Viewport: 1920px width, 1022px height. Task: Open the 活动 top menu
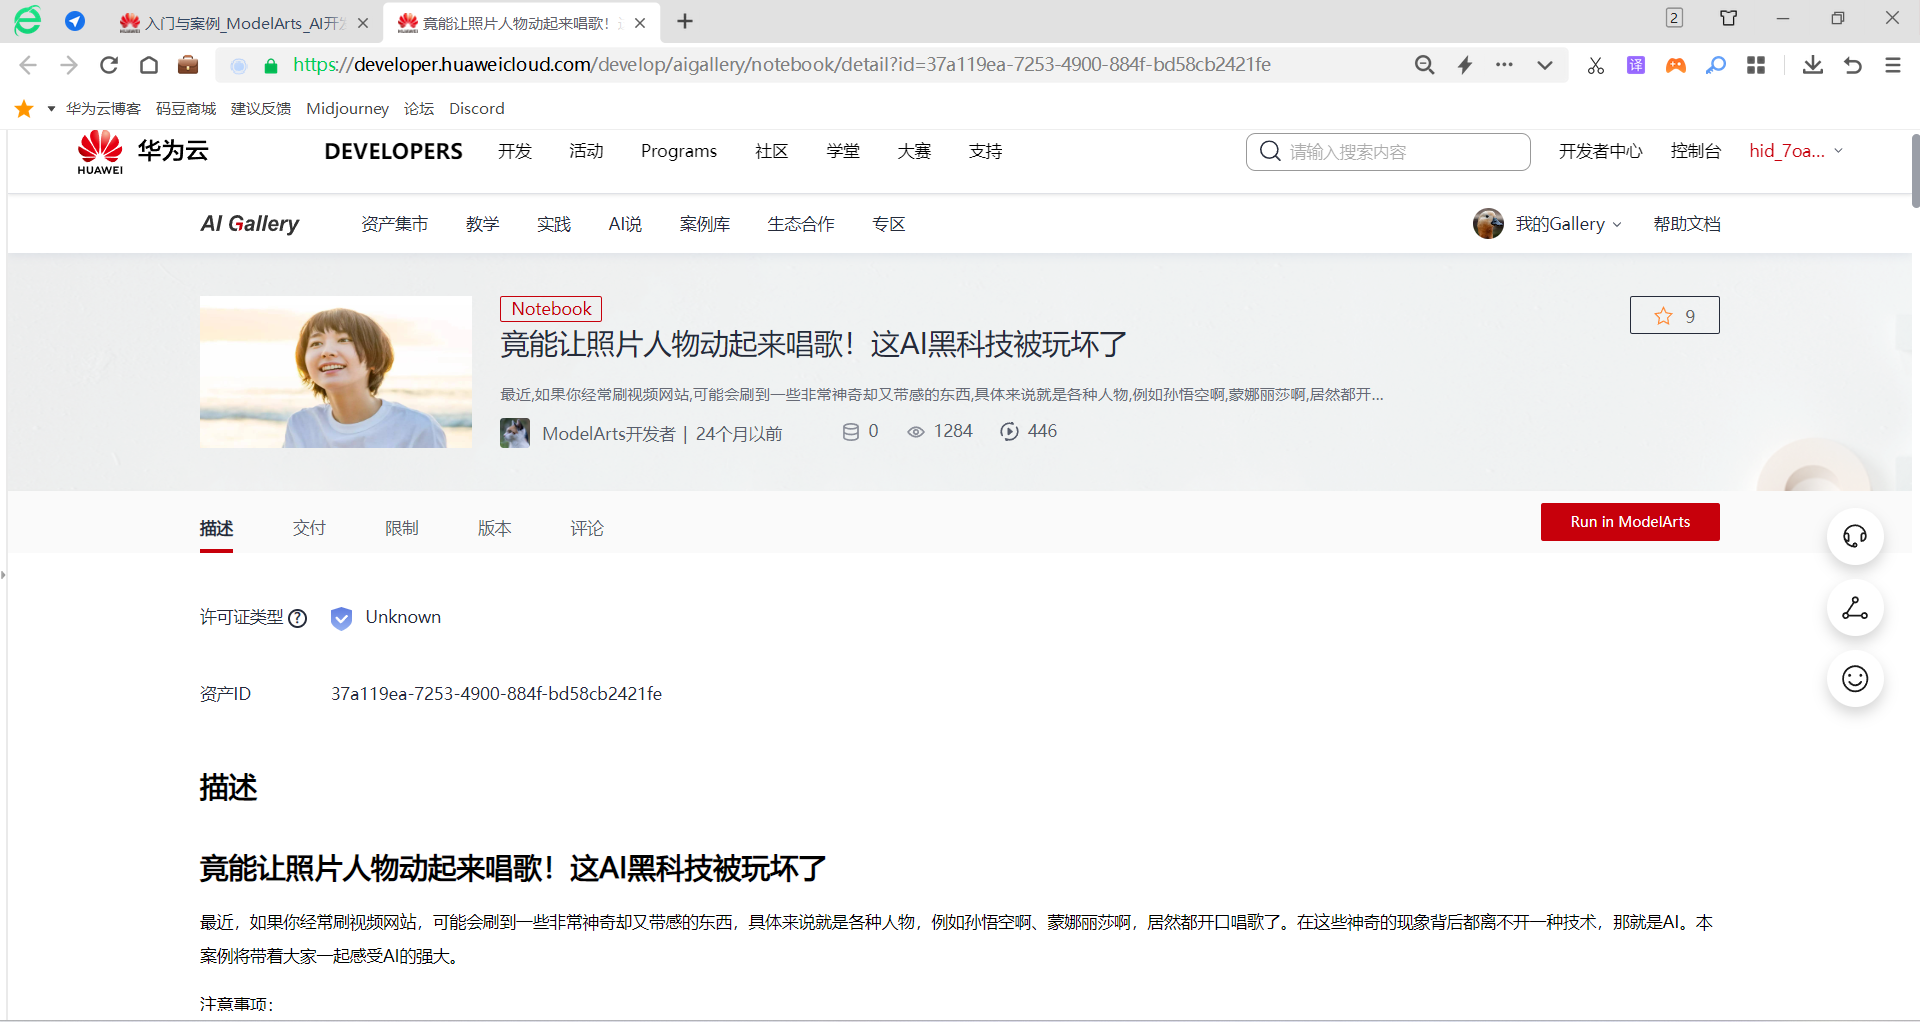[586, 152]
